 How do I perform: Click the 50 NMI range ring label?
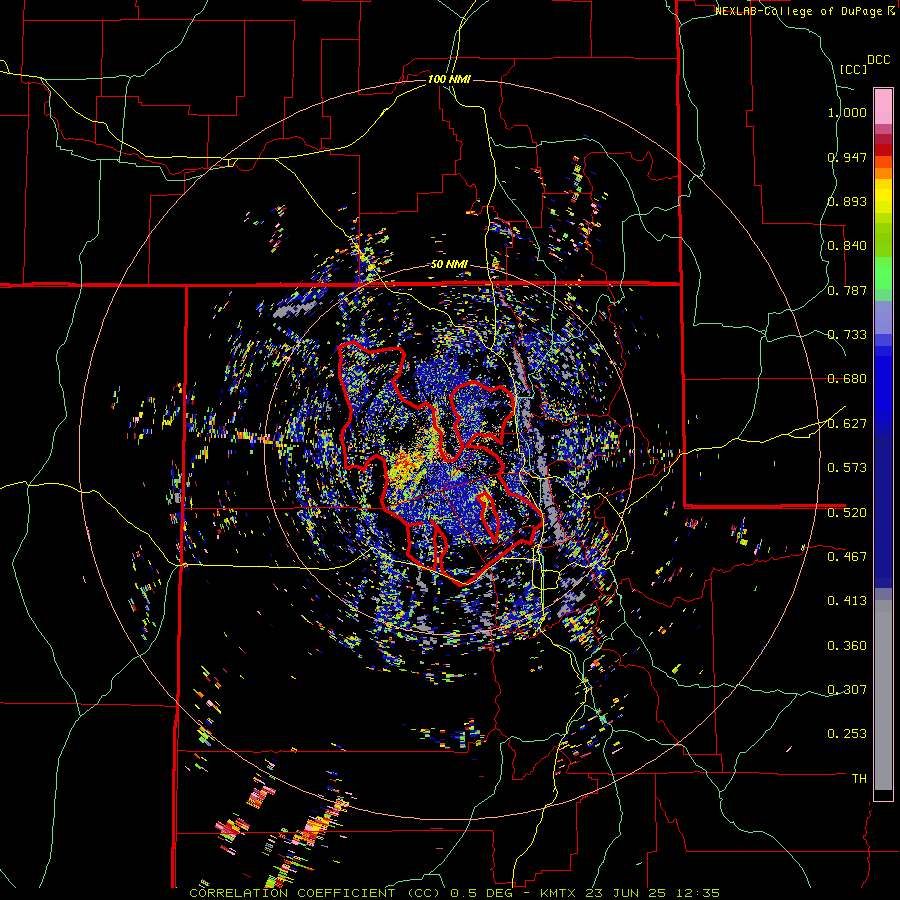tap(449, 265)
